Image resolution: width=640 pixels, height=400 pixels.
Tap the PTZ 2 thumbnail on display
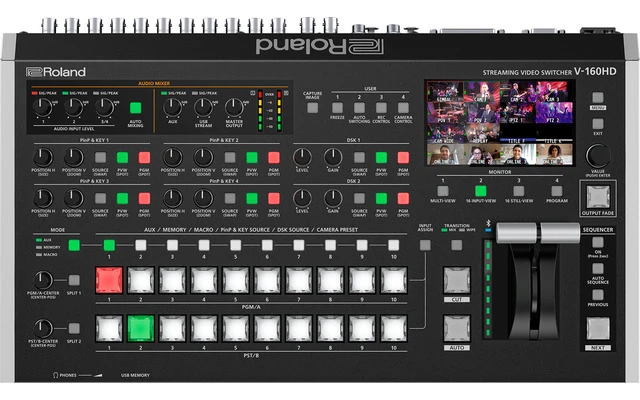[x=554, y=113]
